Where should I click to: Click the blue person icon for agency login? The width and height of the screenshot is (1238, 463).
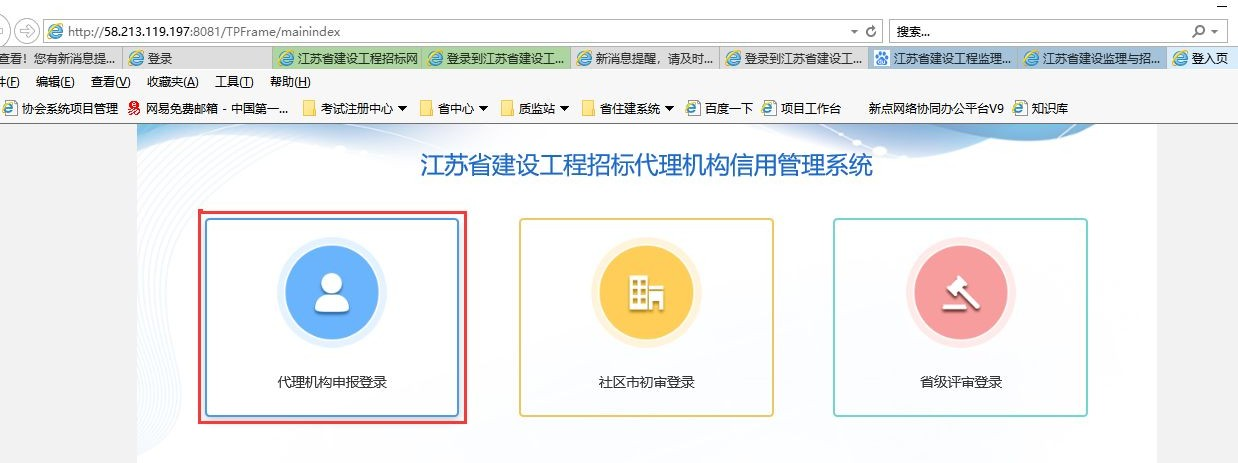332,293
